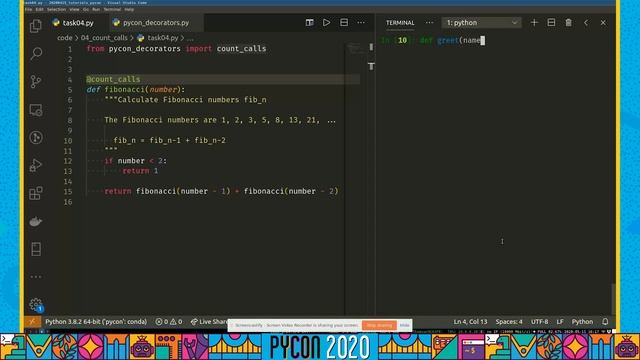Open the File menu

click(x=28, y=9)
